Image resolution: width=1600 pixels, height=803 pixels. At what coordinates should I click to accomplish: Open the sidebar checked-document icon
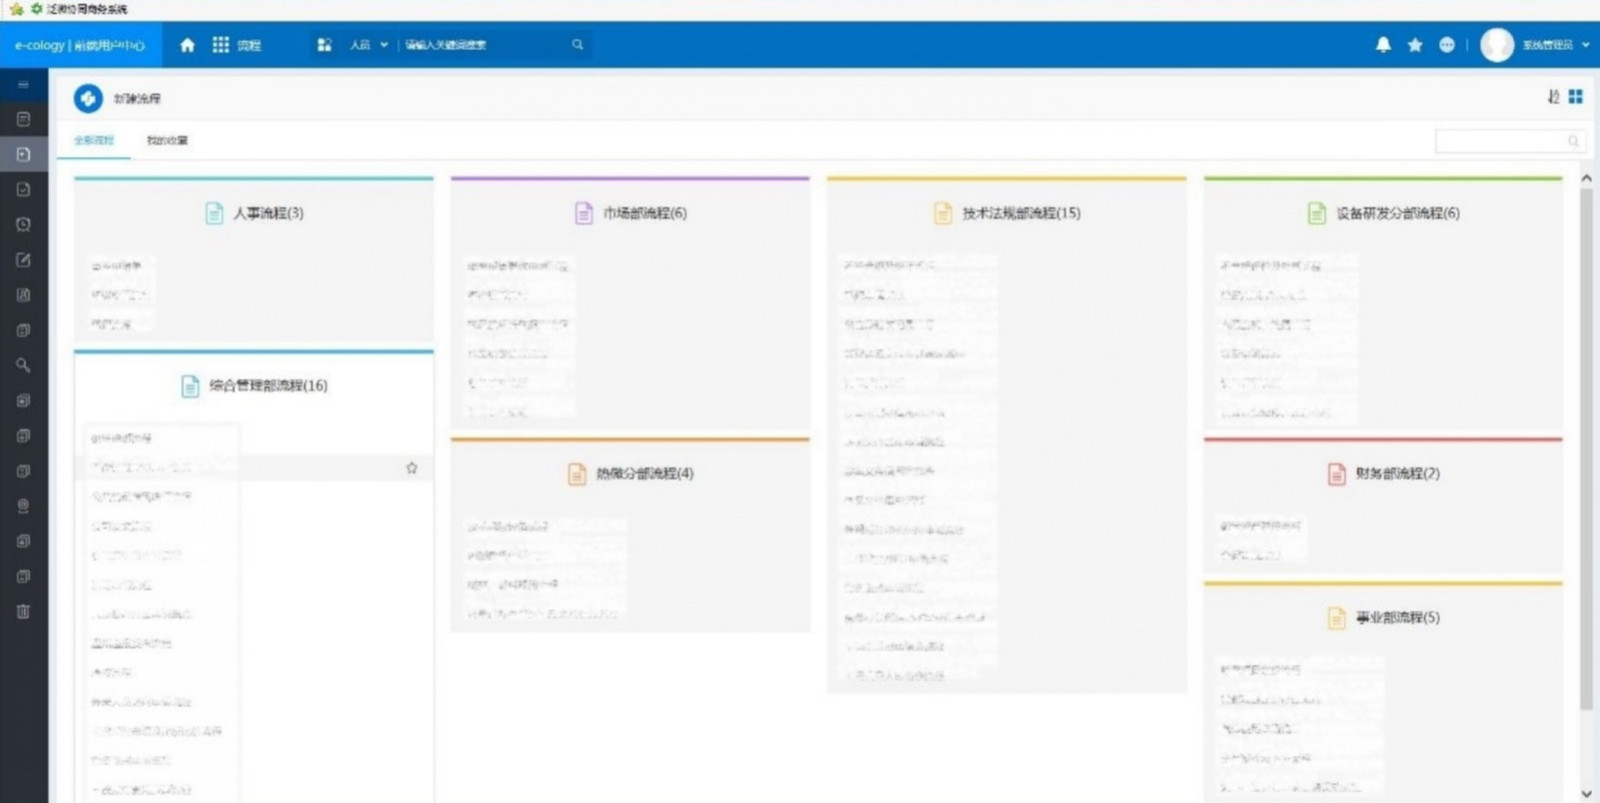pos(23,190)
